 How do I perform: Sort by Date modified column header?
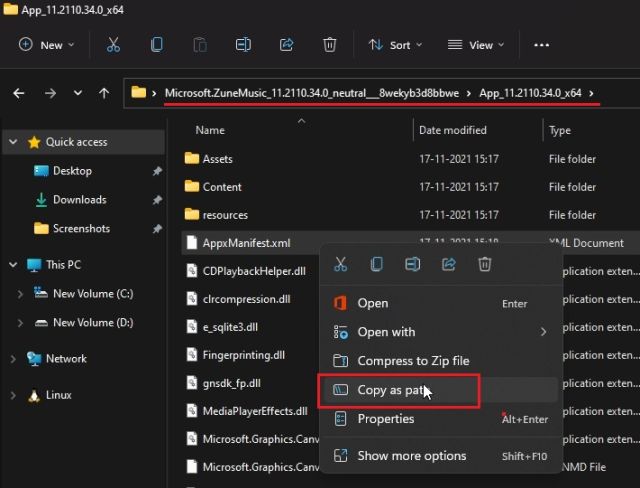(453, 130)
